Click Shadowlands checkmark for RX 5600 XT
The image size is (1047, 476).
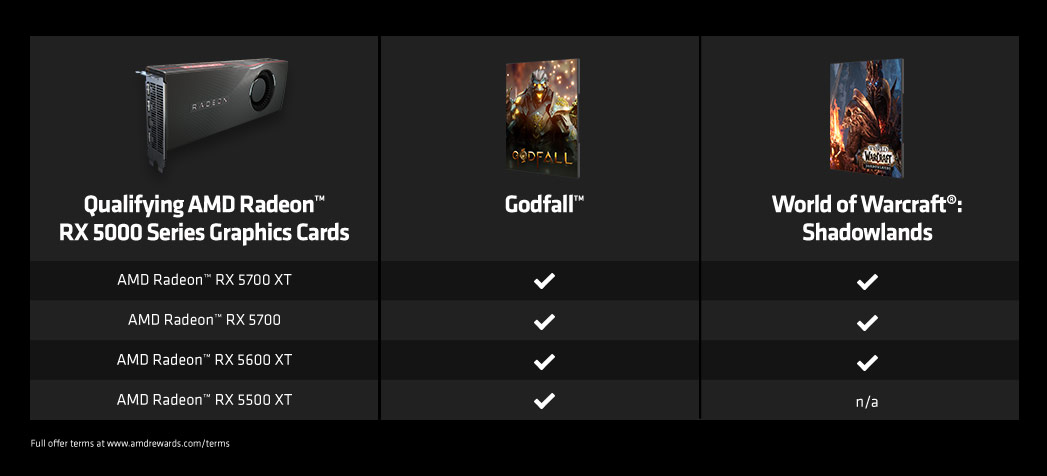coord(867,363)
